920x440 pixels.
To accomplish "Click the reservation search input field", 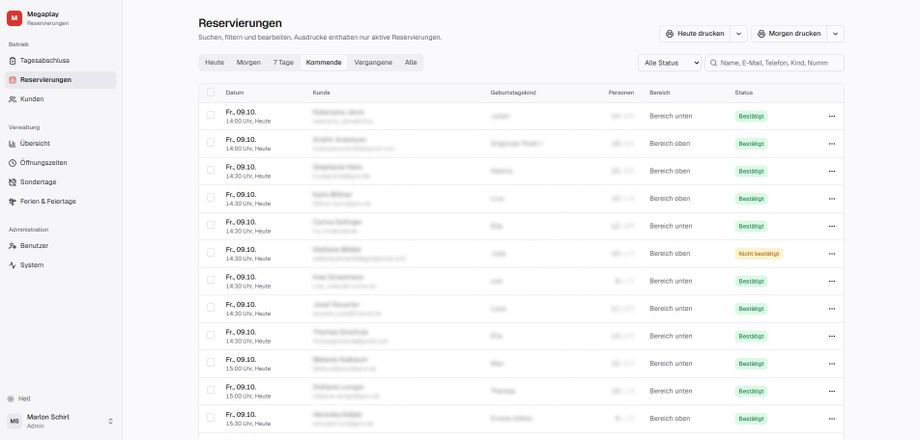I will click(774, 63).
